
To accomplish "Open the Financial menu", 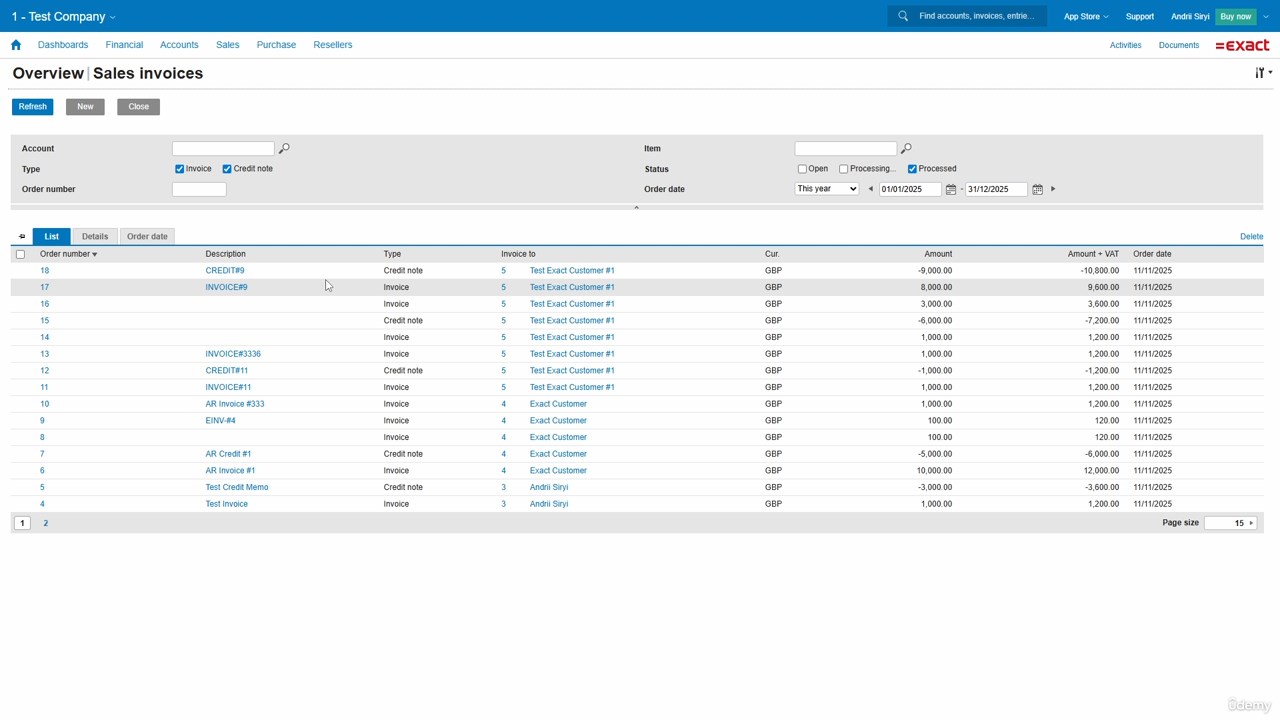I will (124, 45).
